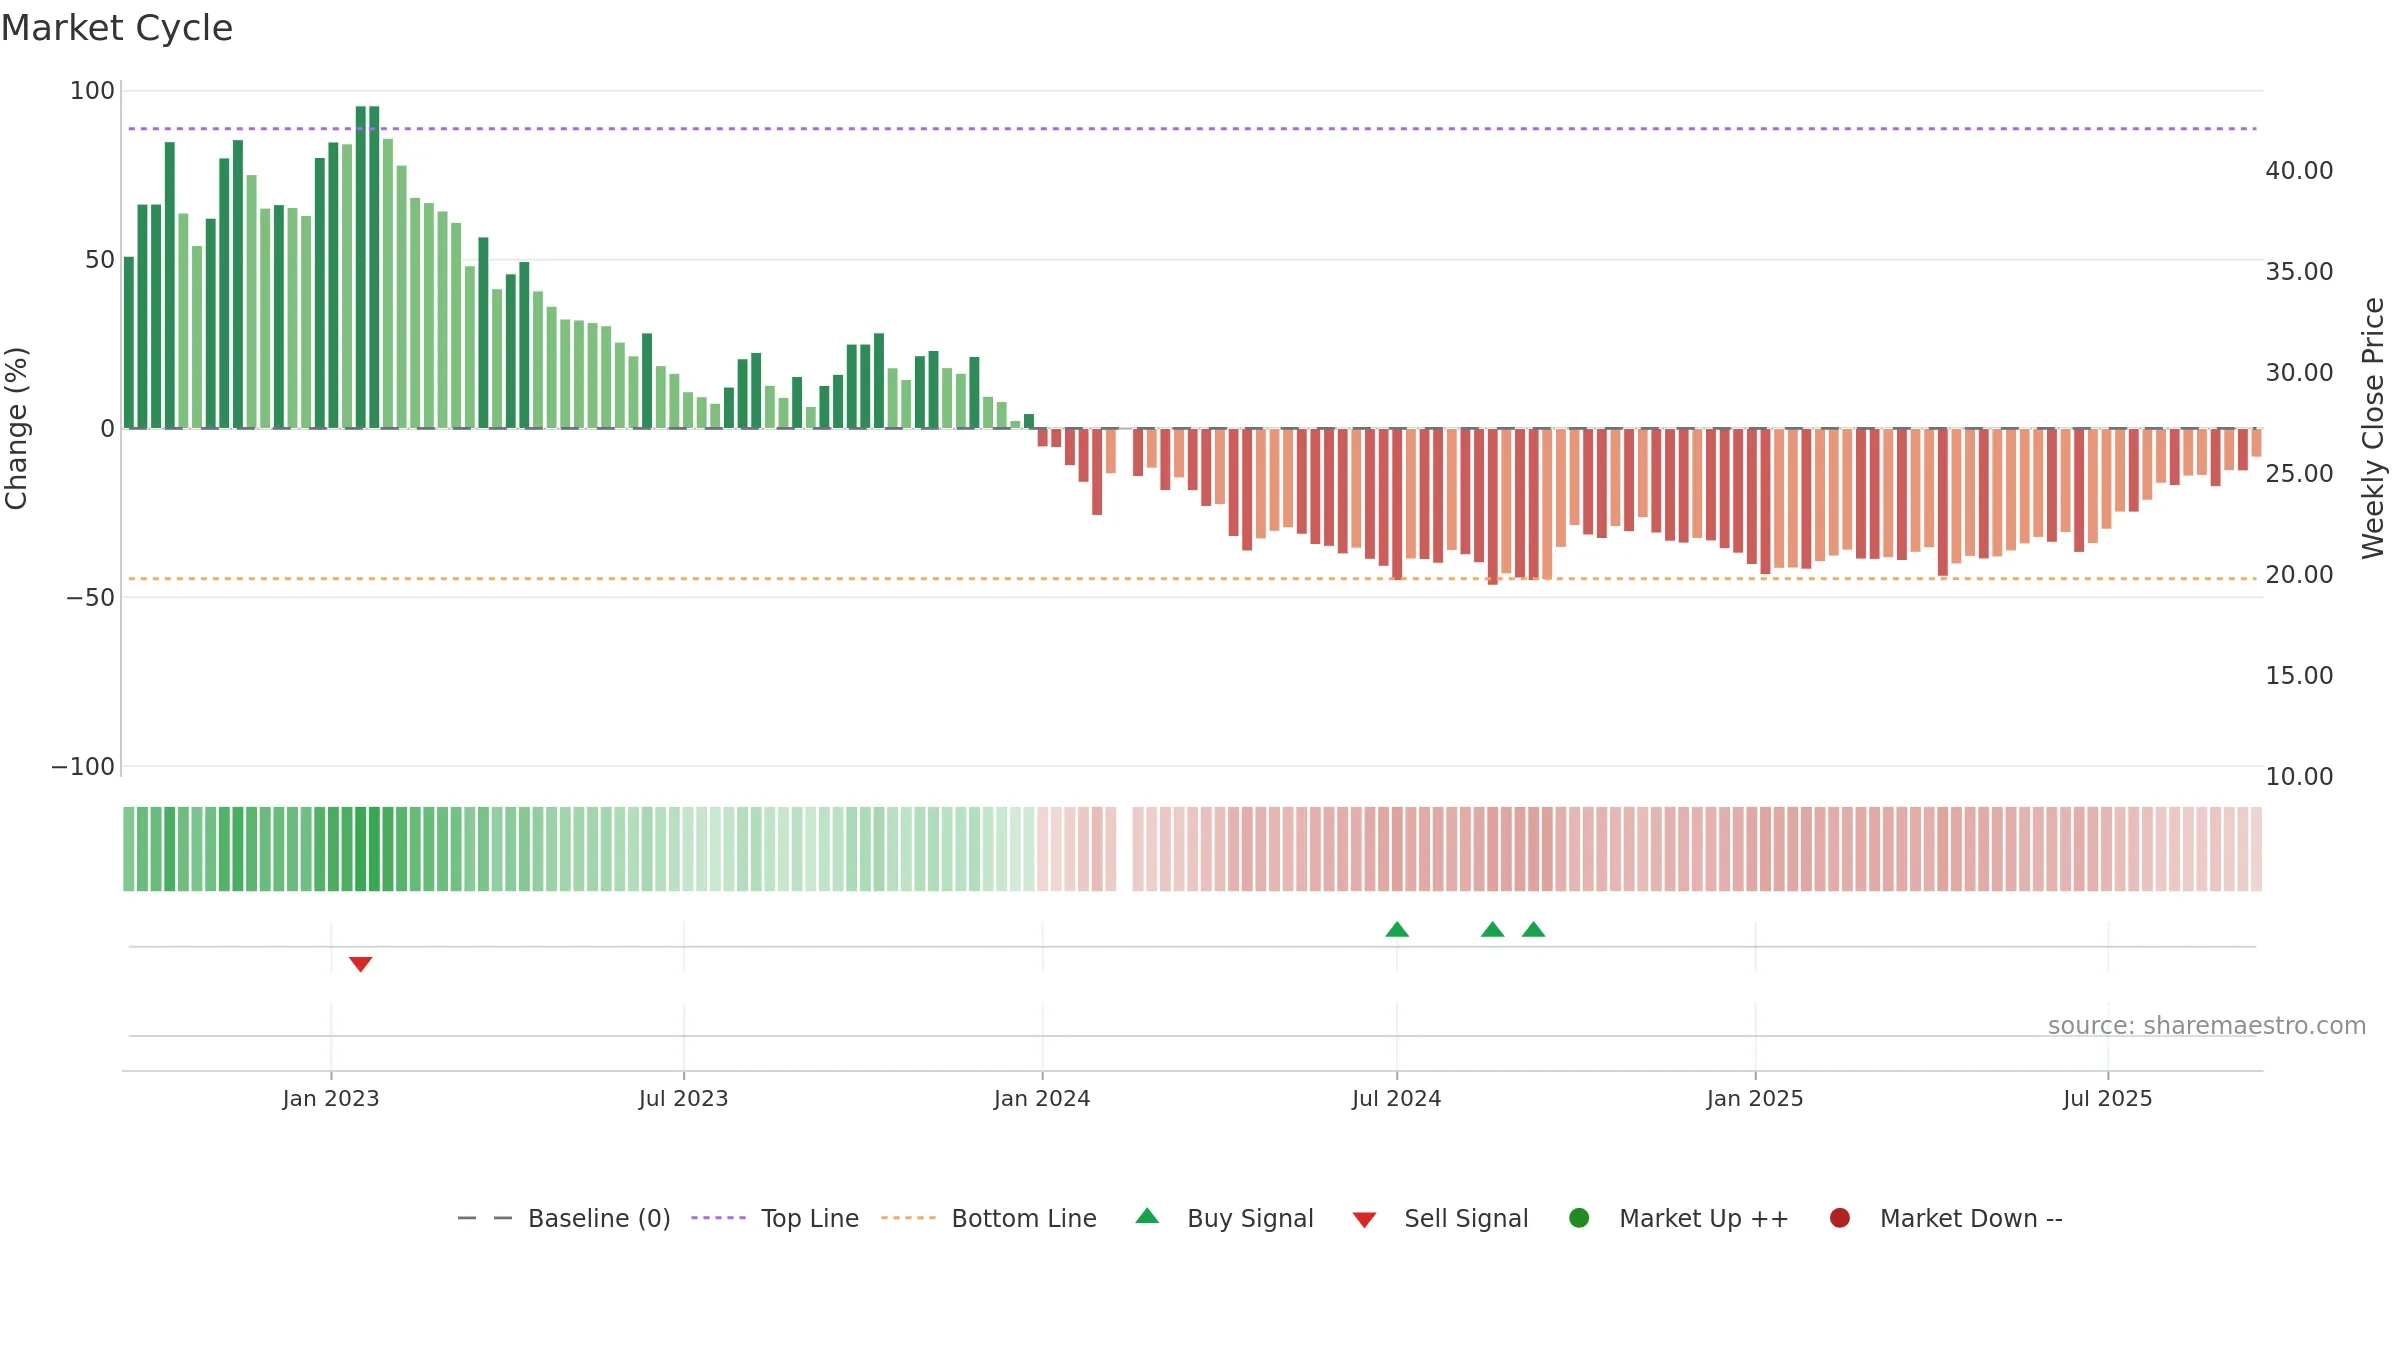
Task: Click the Change (%) axis title
Action: point(16,428)
